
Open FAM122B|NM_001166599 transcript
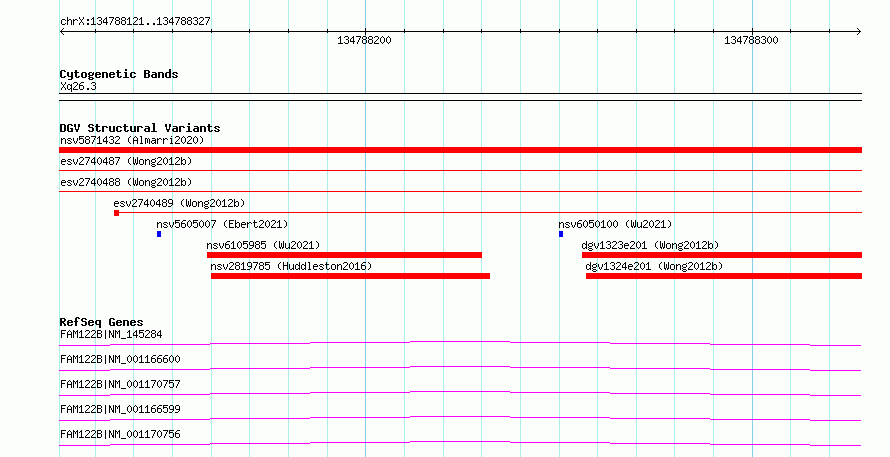(120, 409)
